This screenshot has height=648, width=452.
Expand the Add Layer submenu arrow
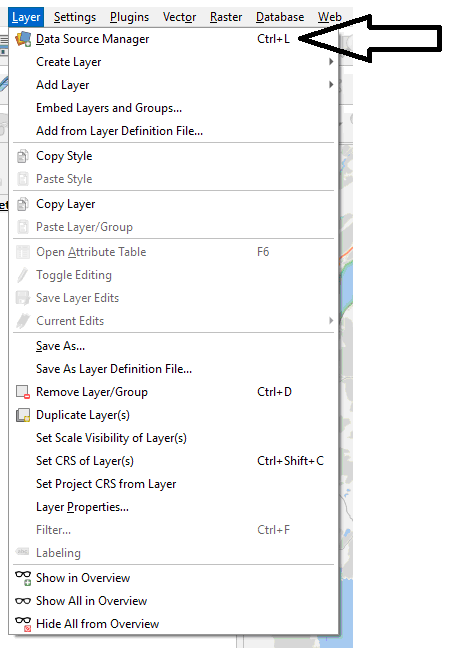331,85
